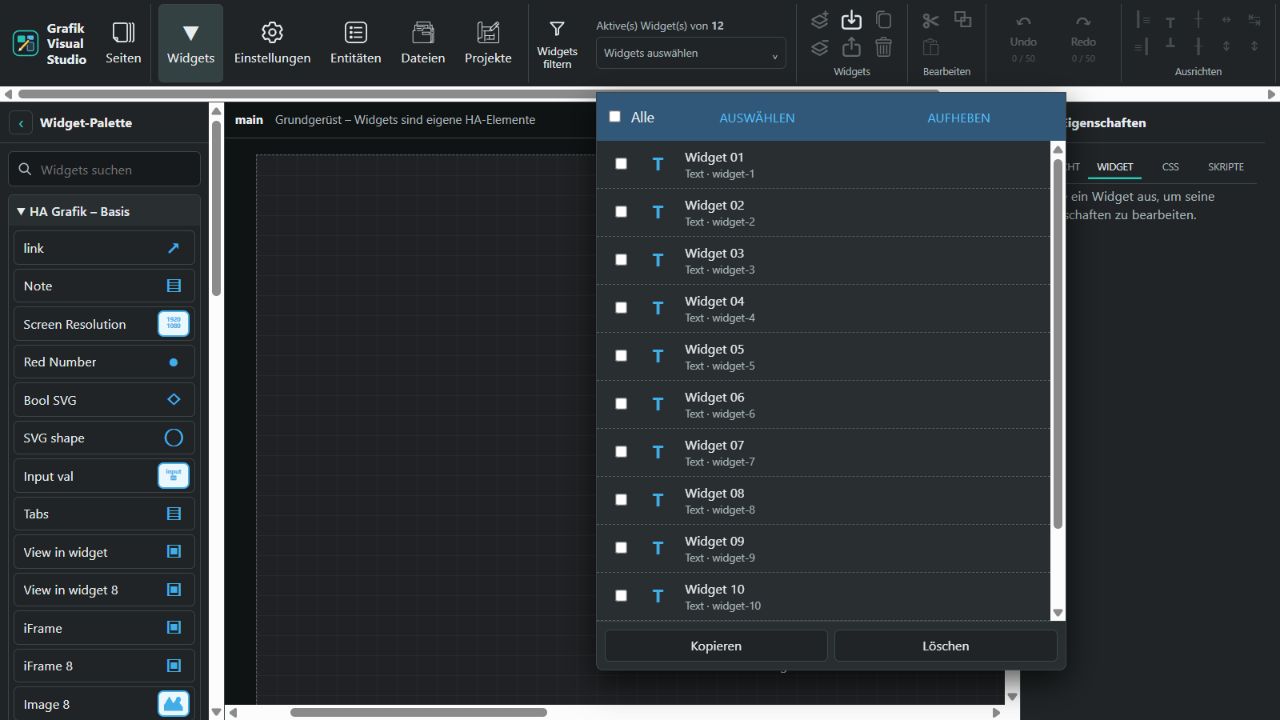Click the layers minus icon
Screen dimensions: 1280x720
(x=819, y=47)
